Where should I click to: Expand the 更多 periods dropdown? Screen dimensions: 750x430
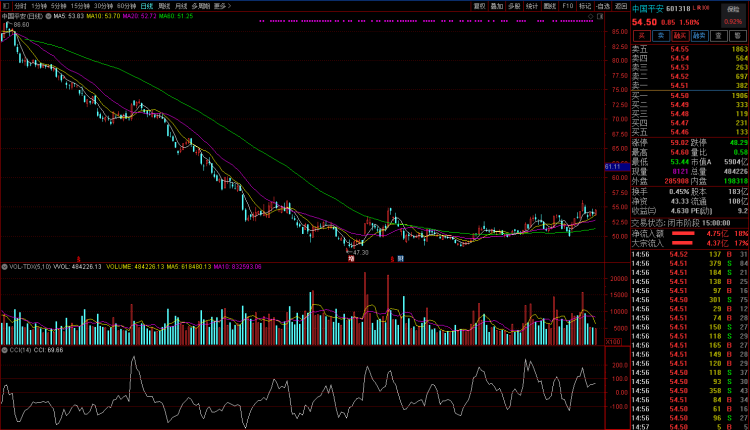pyautogui.click(x=221, y=5)
